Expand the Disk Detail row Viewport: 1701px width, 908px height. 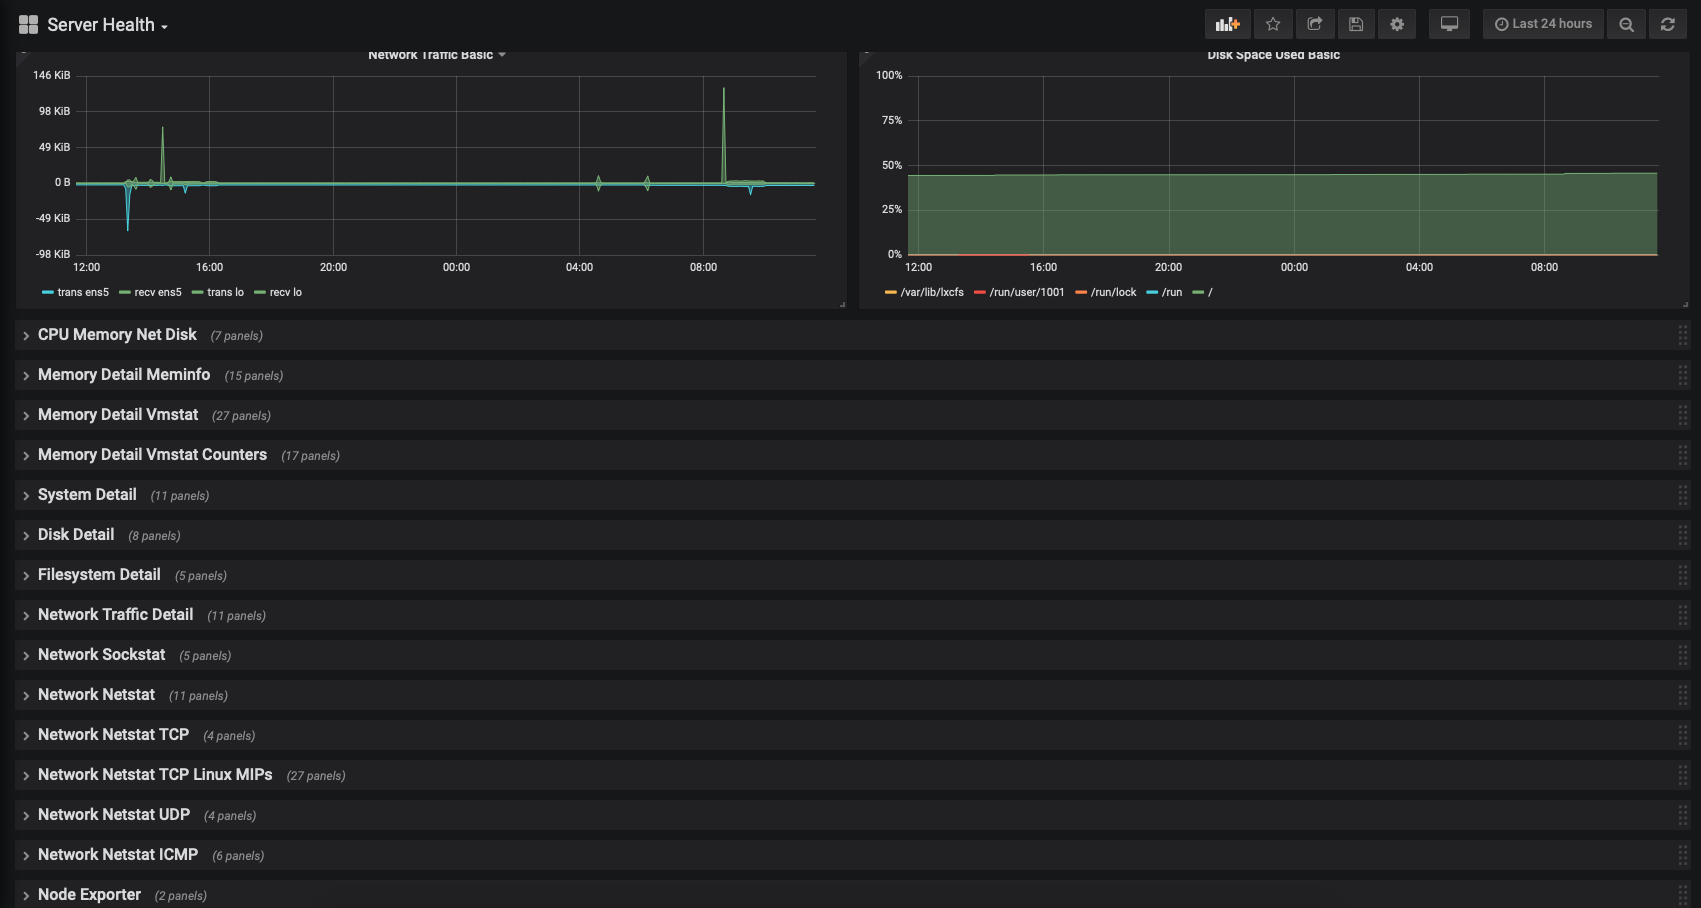[x=76, y=535]
